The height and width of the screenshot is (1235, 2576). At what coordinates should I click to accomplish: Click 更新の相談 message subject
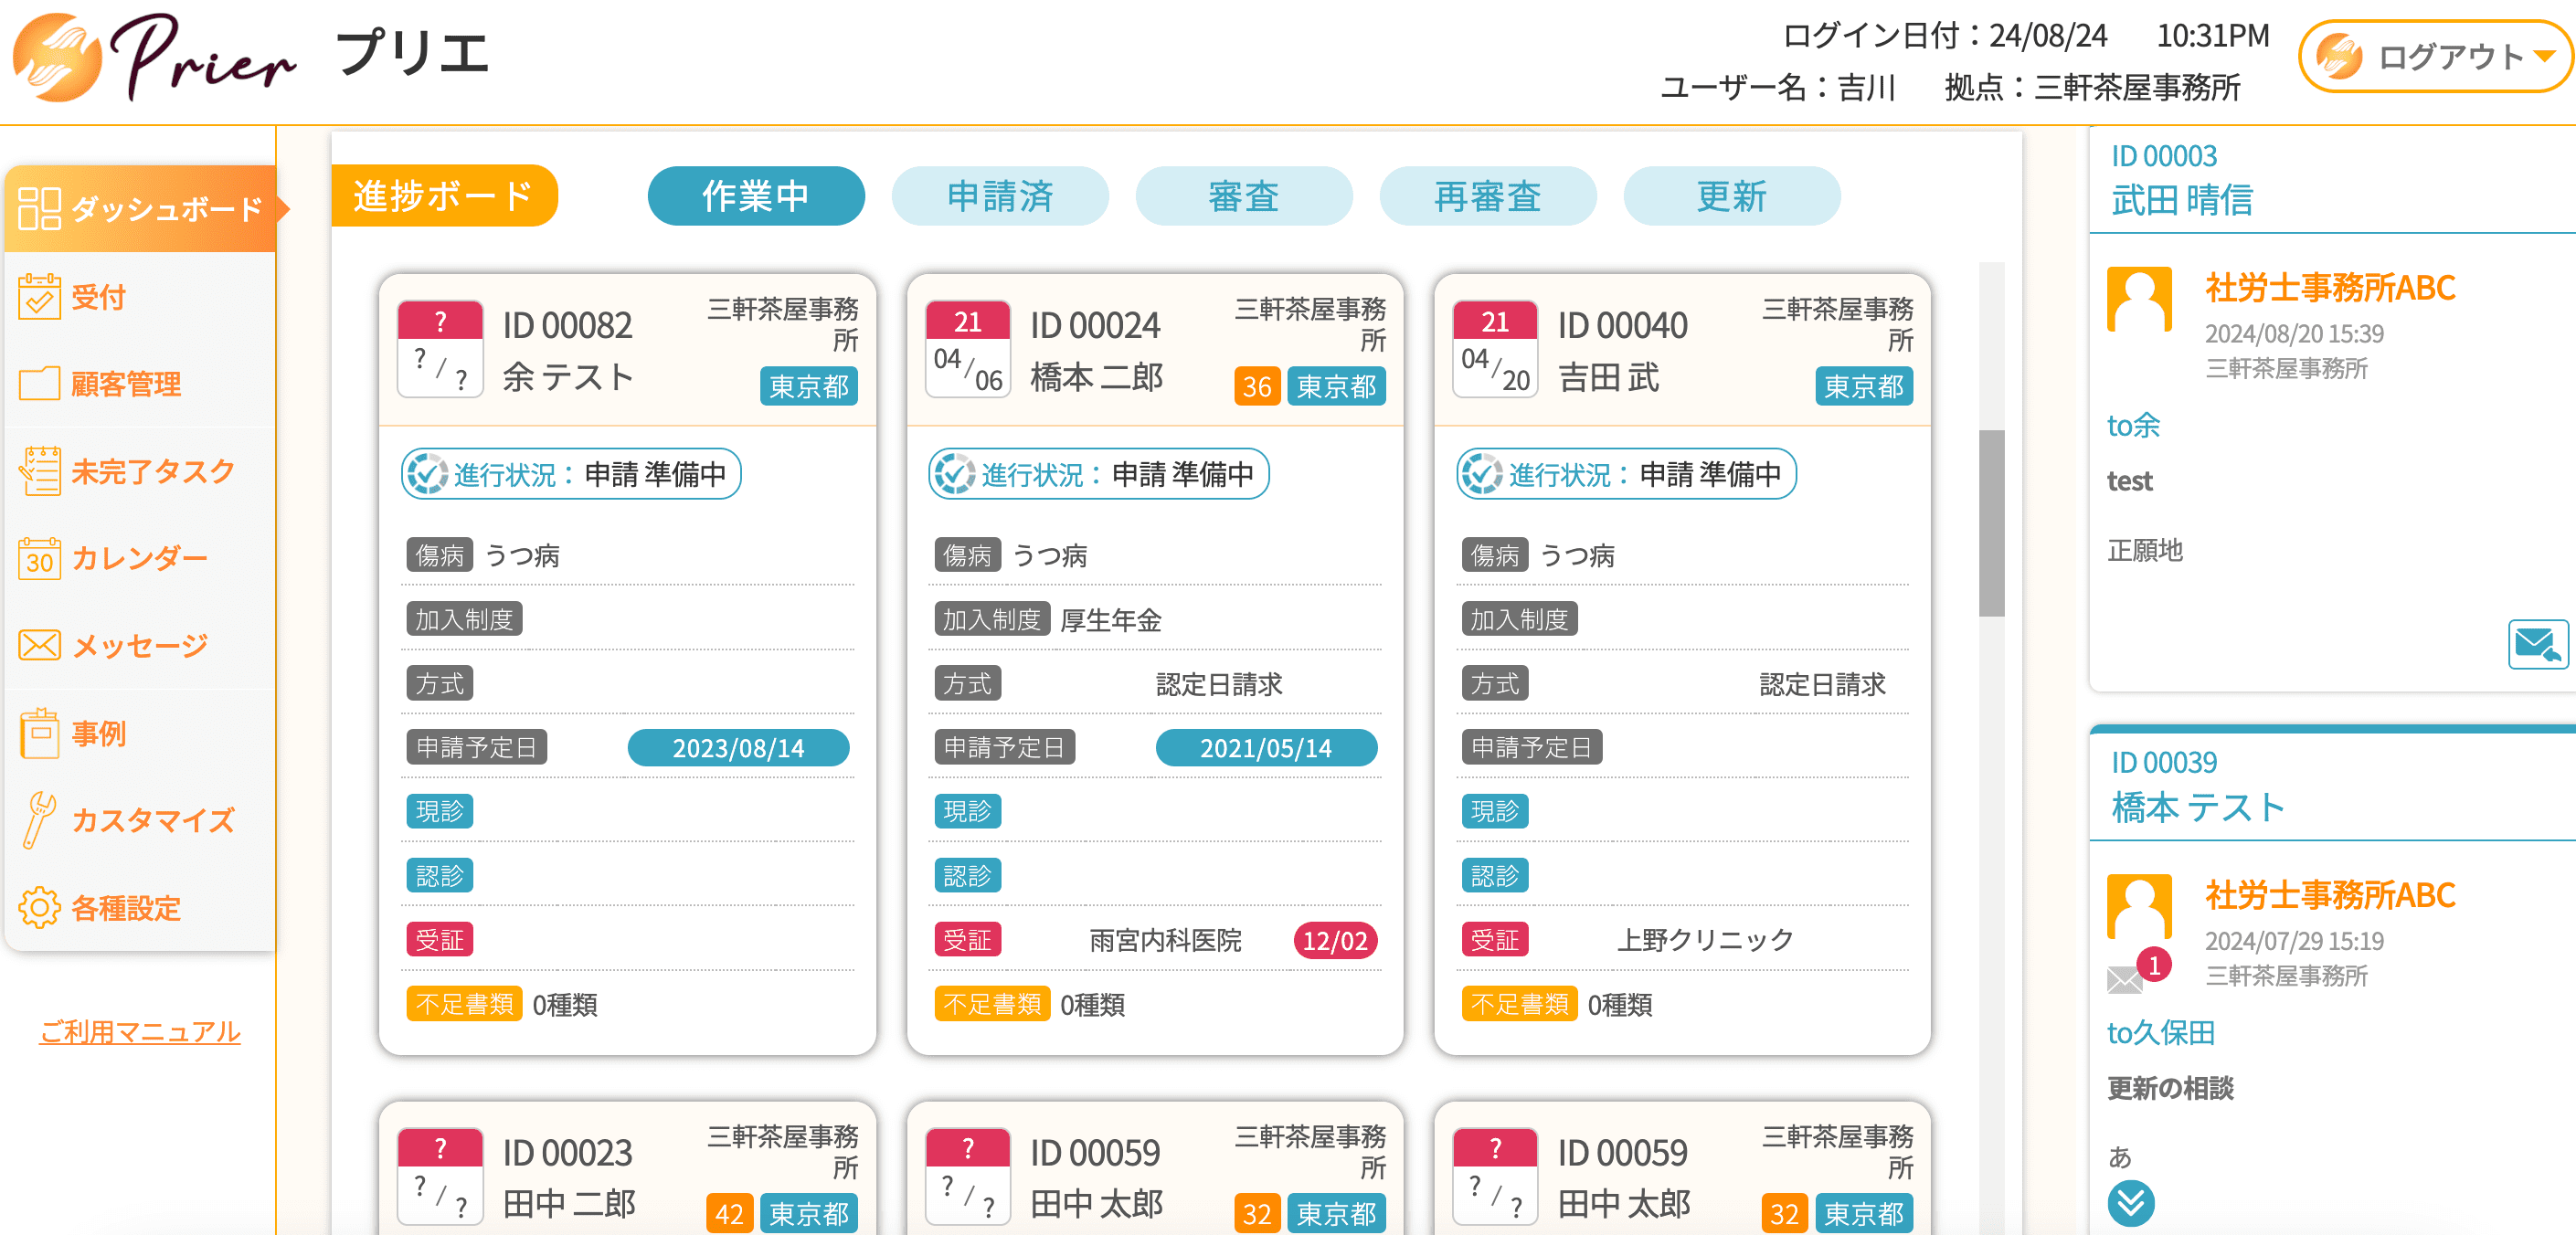pyautogui.click(x=2170, y=1088)
